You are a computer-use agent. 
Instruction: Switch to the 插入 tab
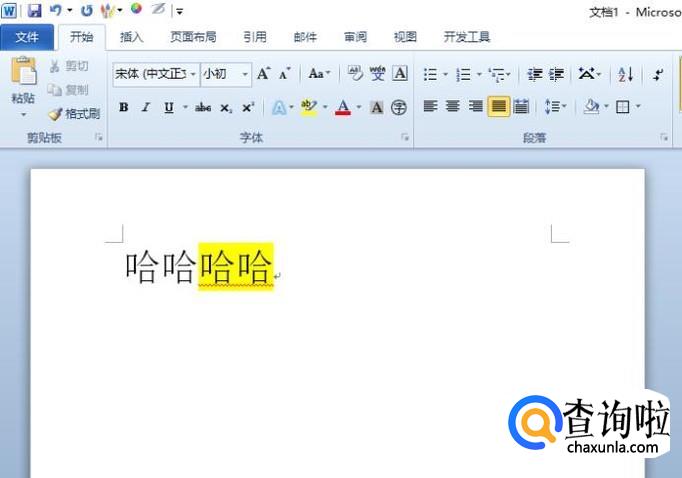pyautogui.click(x=131, y=37)
